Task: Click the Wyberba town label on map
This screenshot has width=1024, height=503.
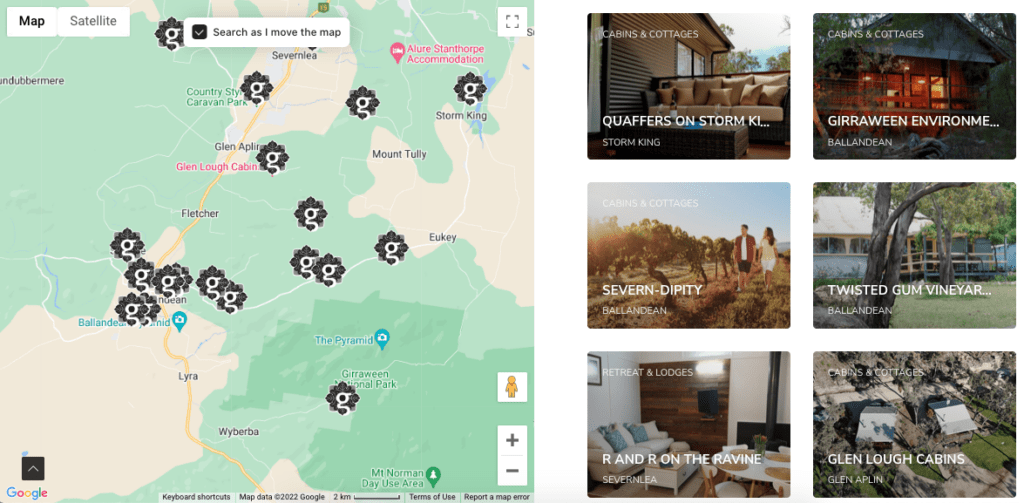Action: [238, 432]
